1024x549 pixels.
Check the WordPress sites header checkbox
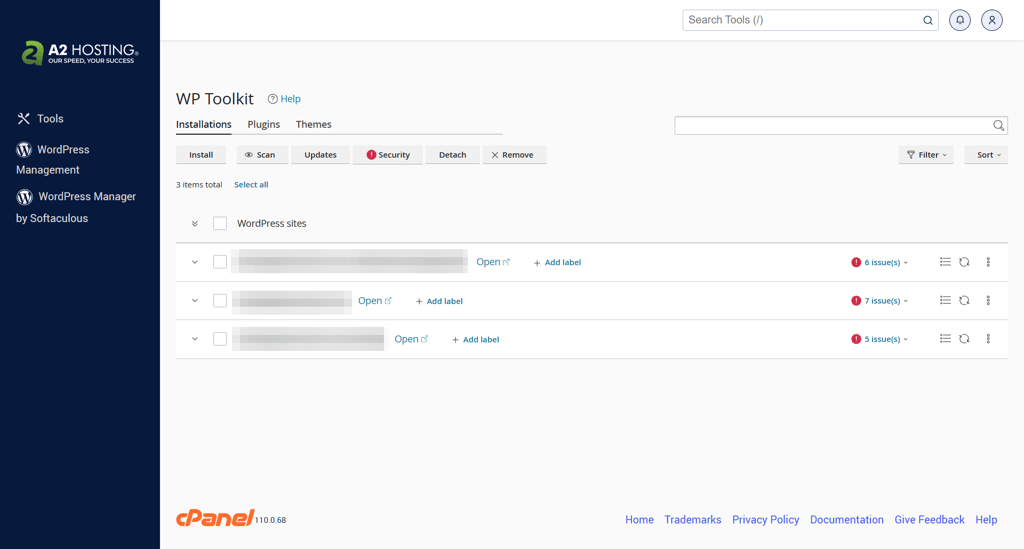220,223
